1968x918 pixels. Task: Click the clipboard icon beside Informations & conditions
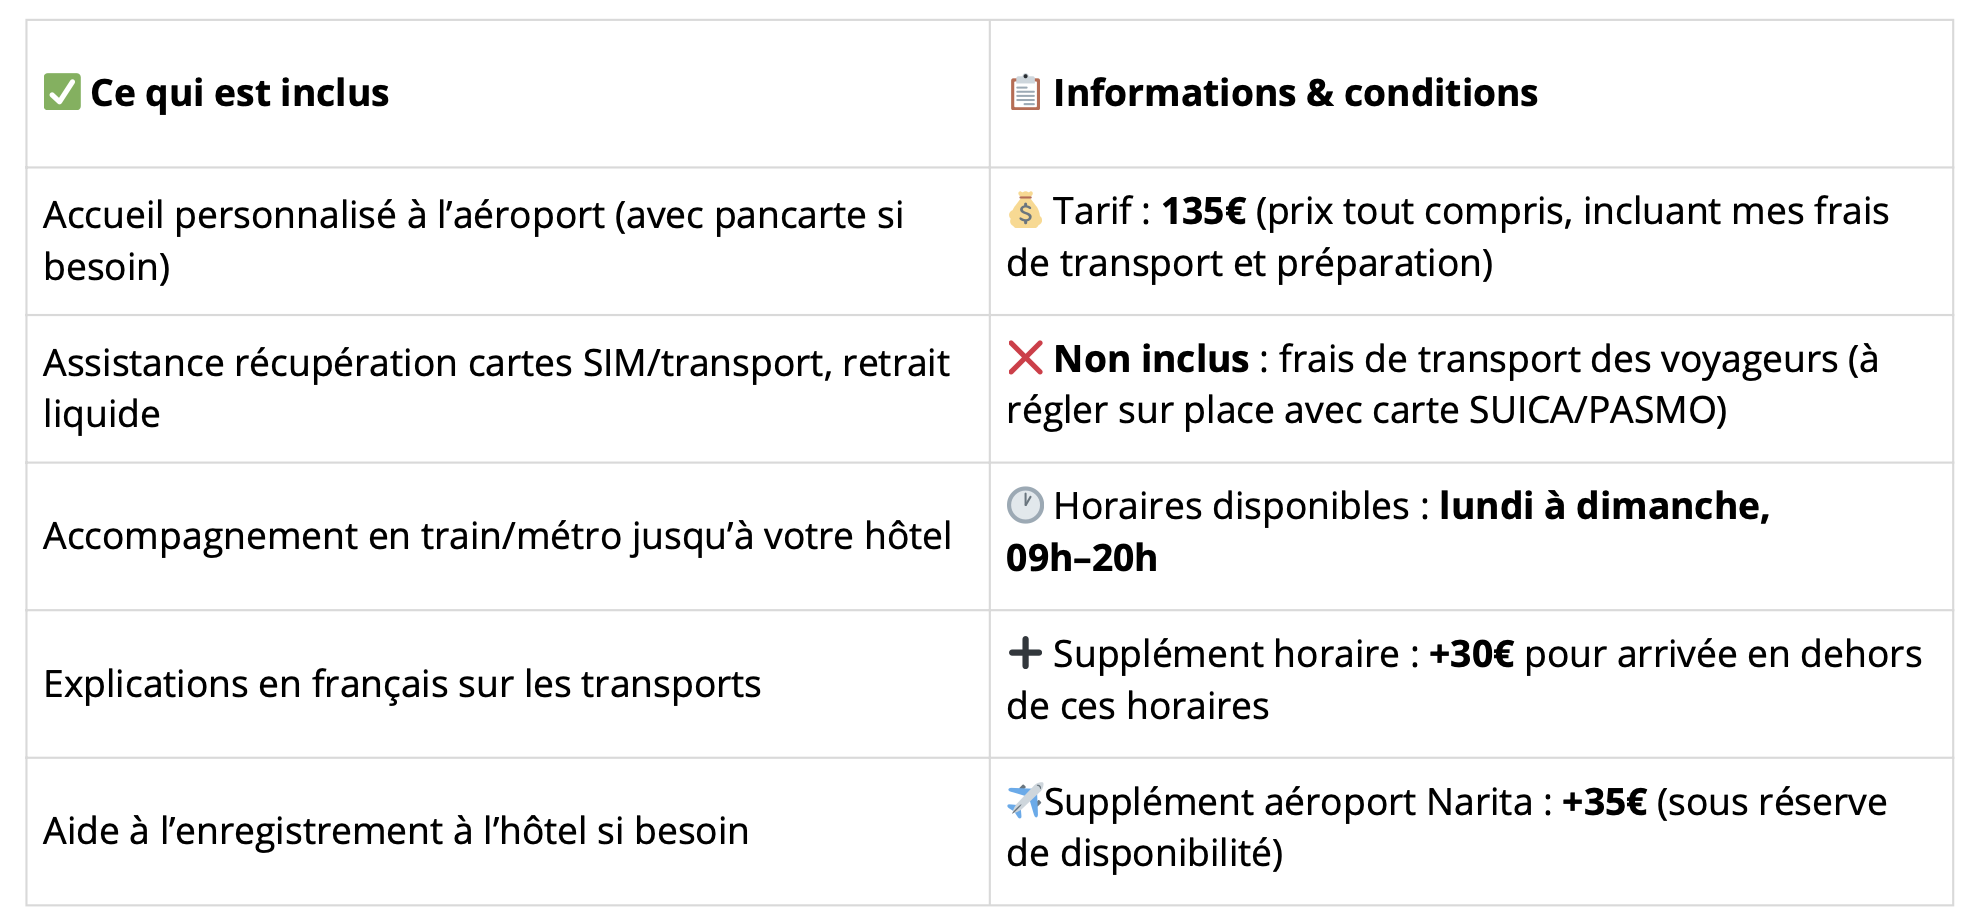coord(1025,92)
